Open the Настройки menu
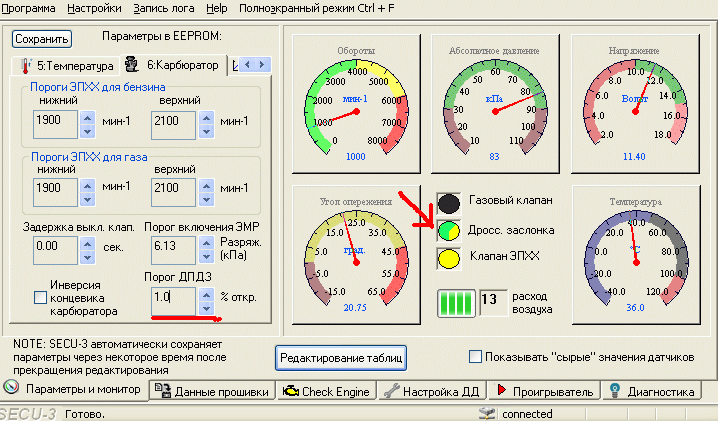The image size is (718, 421). 98,8
